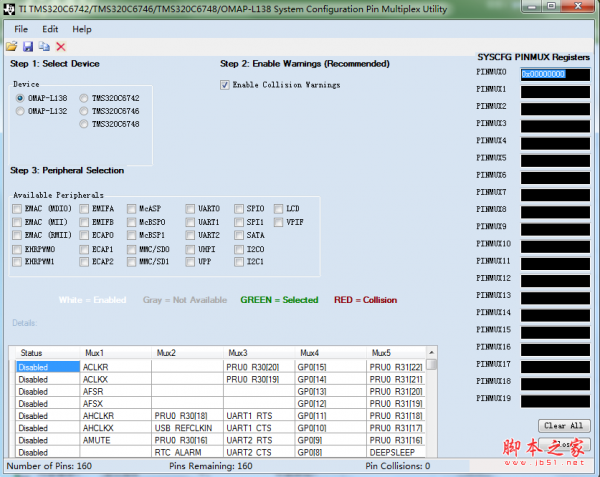Open the Help menu
This screenshot has width=600, height=477.
point(81,29)
